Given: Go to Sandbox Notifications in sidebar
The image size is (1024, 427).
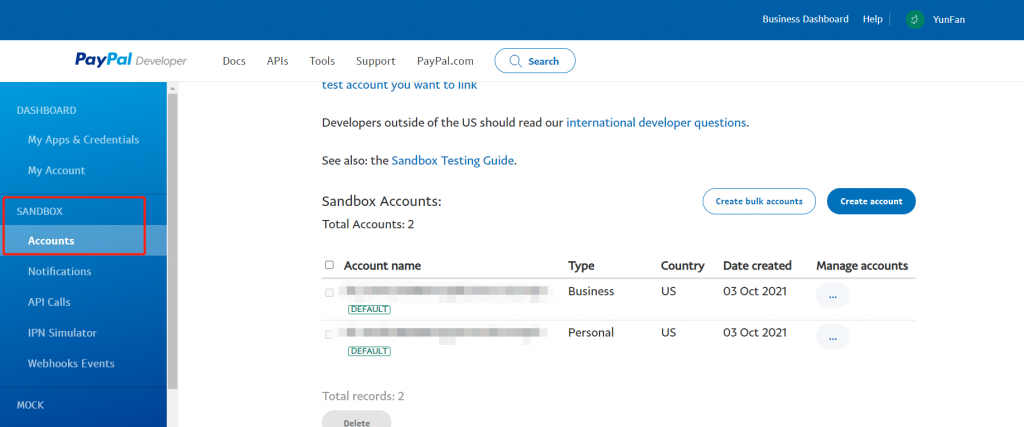Looking at the screenshot, I should pyautogui.click(x=59, y=271).
